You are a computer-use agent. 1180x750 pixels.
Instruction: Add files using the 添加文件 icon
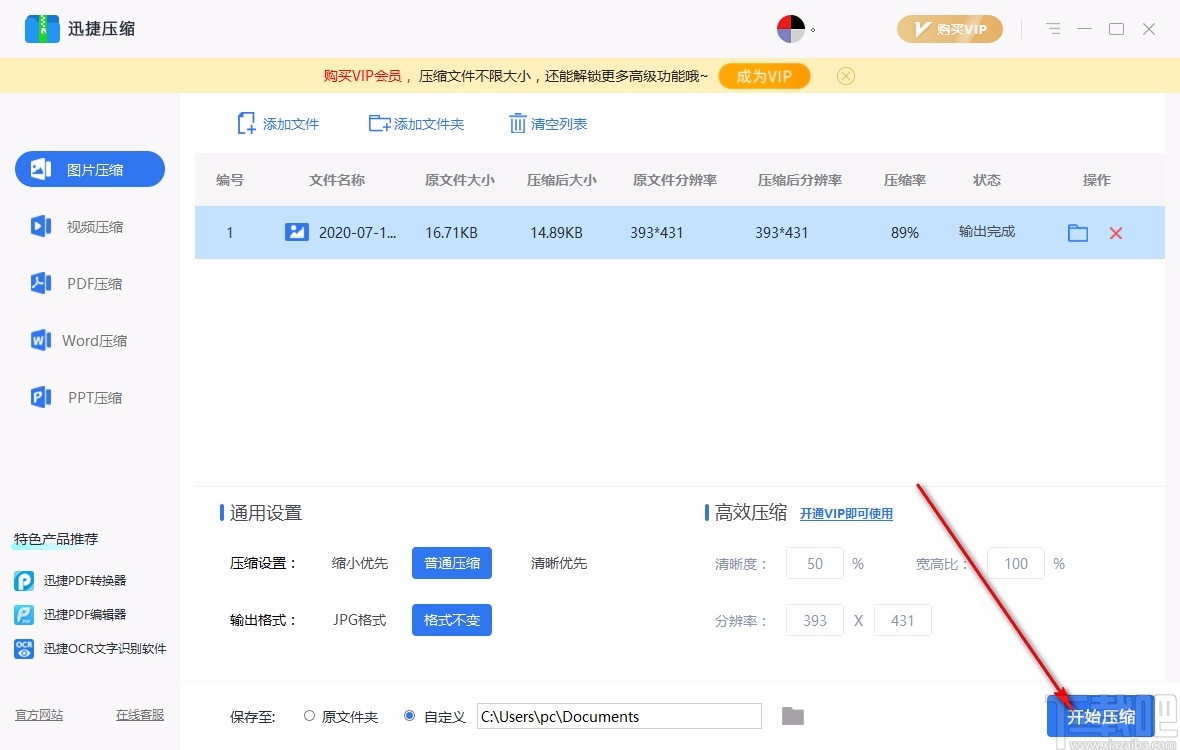click(x=245, y=123)
